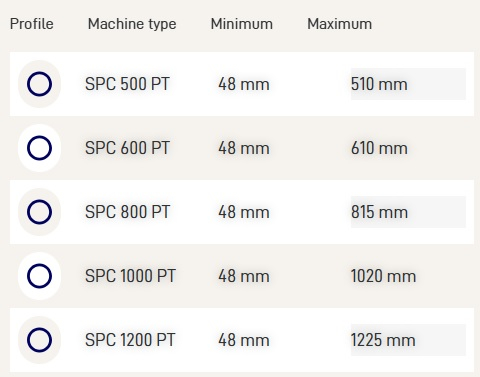Click the 48 mm minimum for SPC 500 PT
The width and height of the screenshot is (480, 377).
coord(244,84)
